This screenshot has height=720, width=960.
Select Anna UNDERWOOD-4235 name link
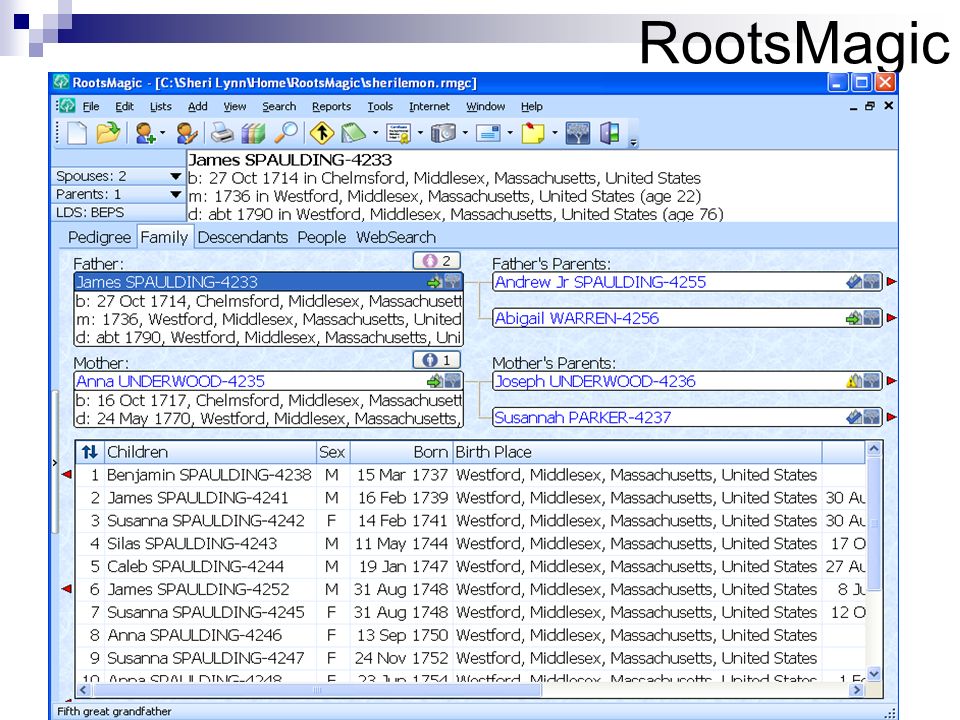(170, 381)
